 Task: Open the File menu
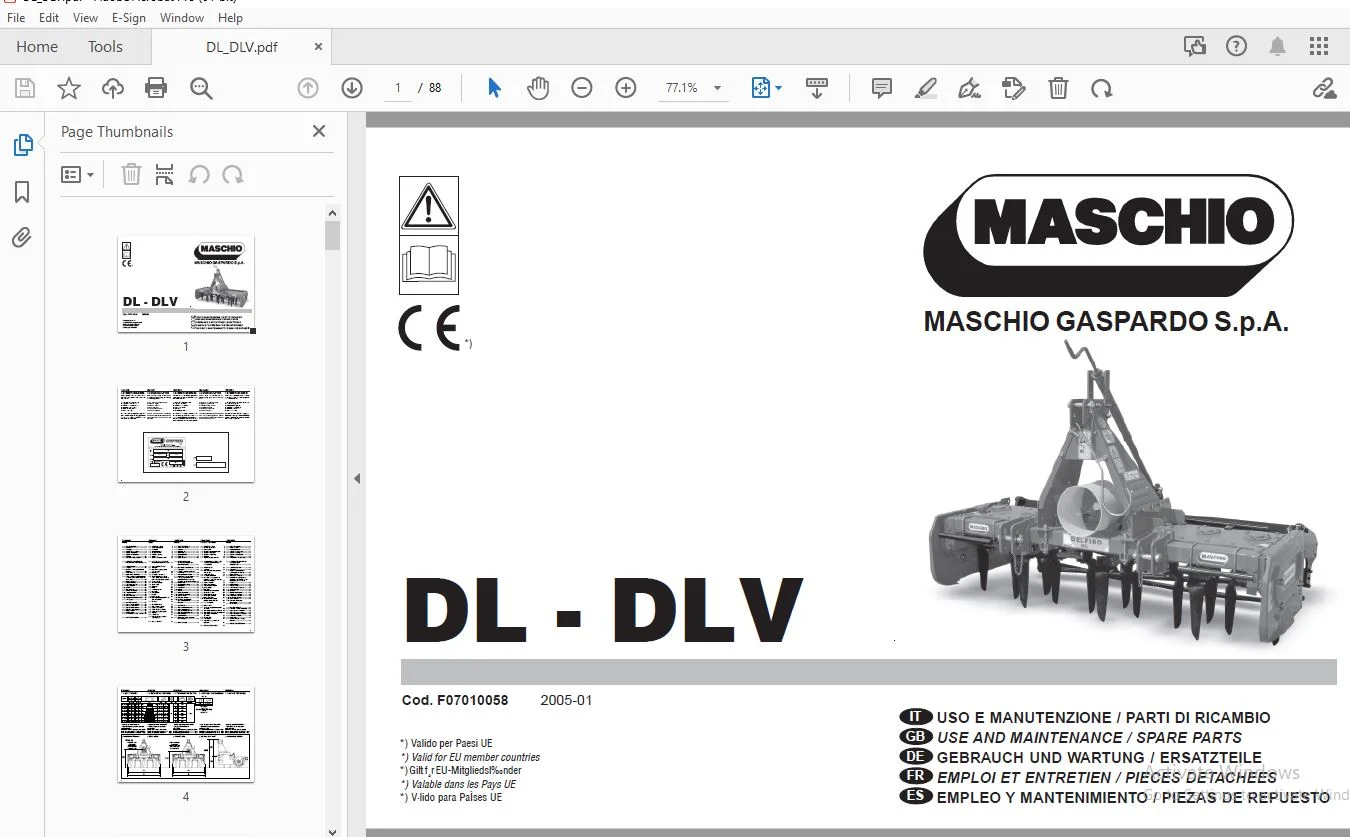pos(16,18)
